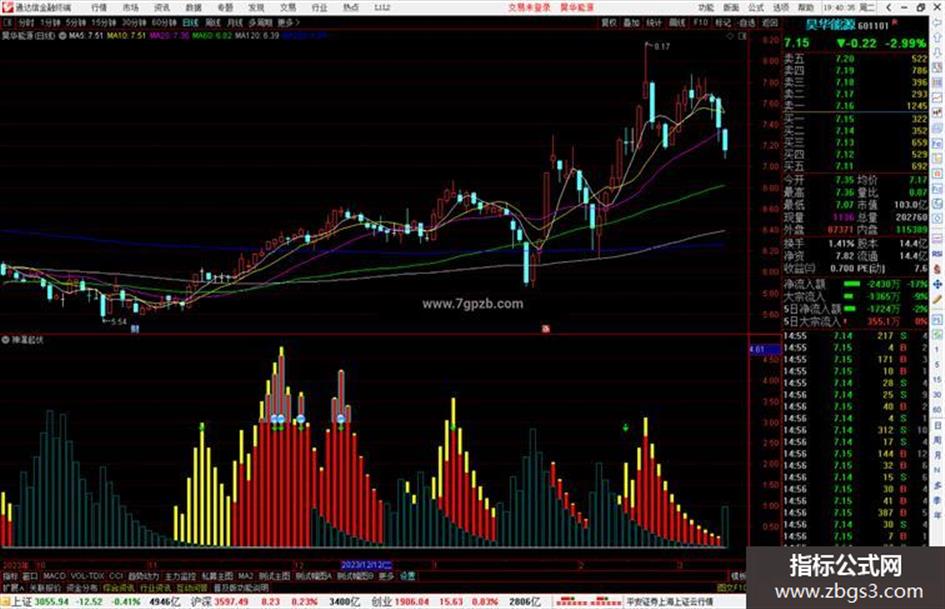The width and height of the screenshot is (945, 609).
Task: Open the 资金分布 tab
Action: [82, 587]
